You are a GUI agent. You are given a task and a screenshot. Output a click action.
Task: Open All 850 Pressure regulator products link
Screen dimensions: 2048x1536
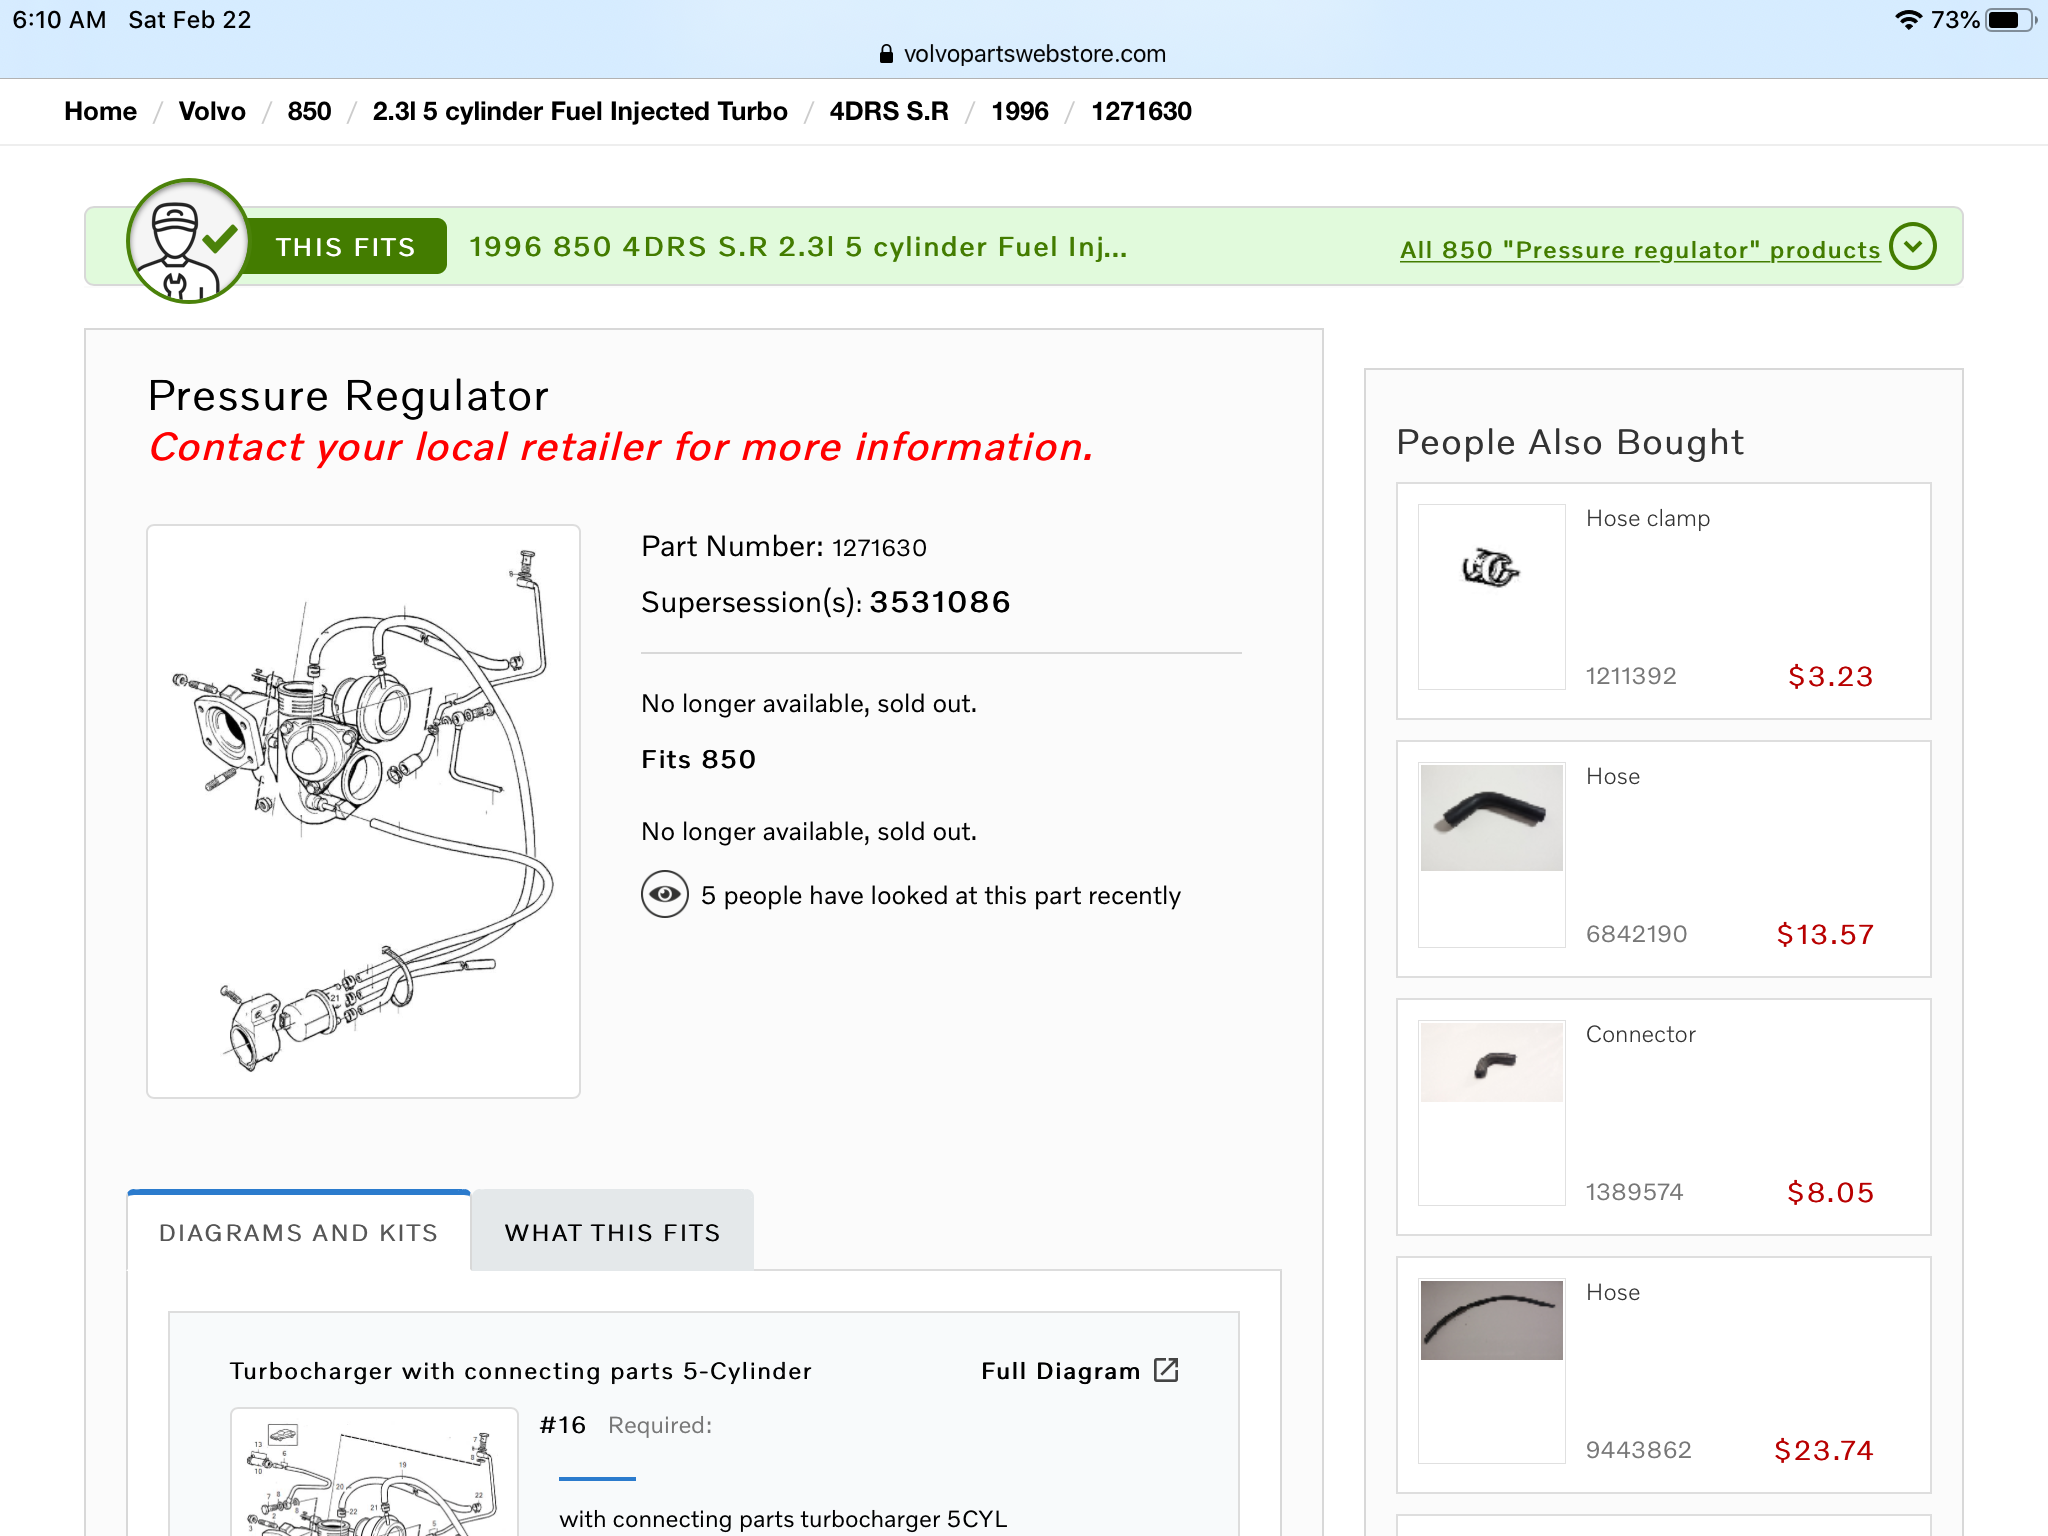[x=1640, y=250]
